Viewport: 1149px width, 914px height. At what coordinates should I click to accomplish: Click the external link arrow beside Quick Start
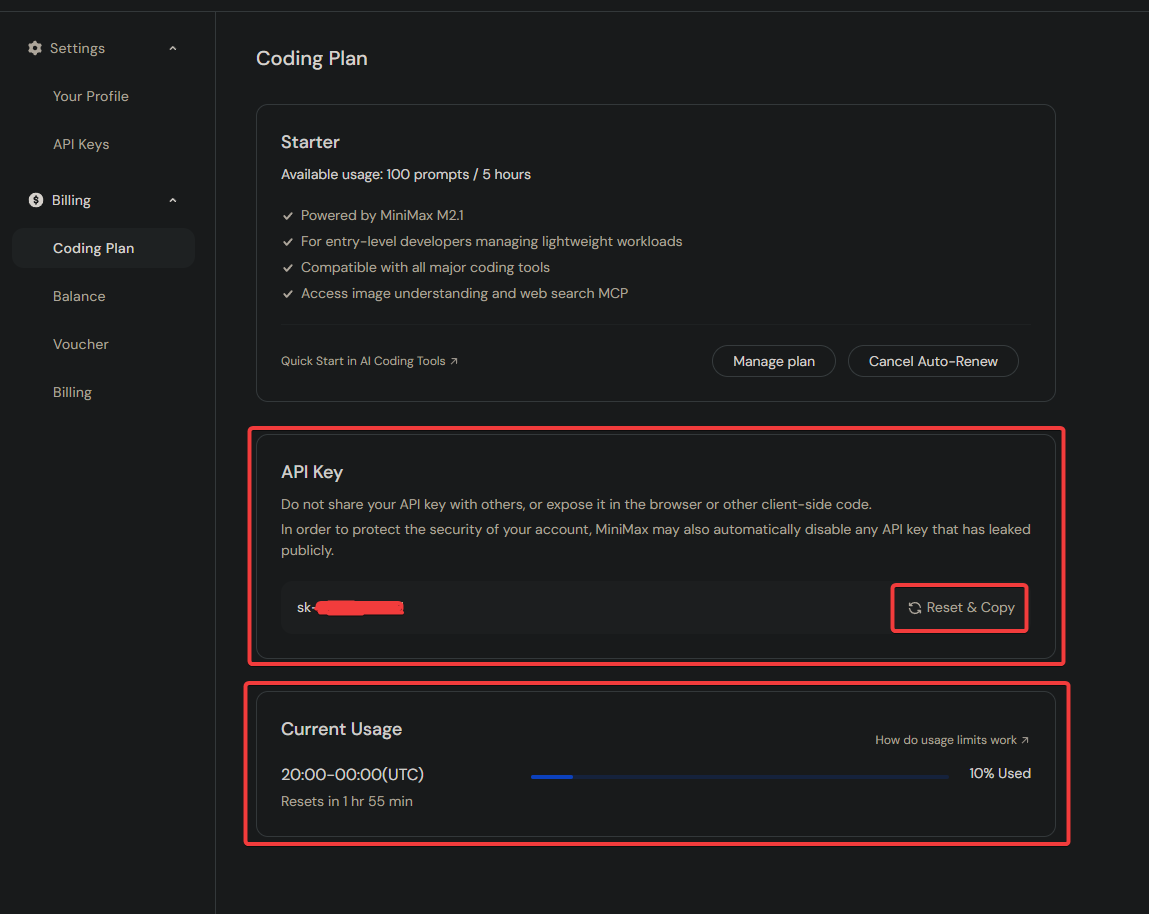(454, 360)
